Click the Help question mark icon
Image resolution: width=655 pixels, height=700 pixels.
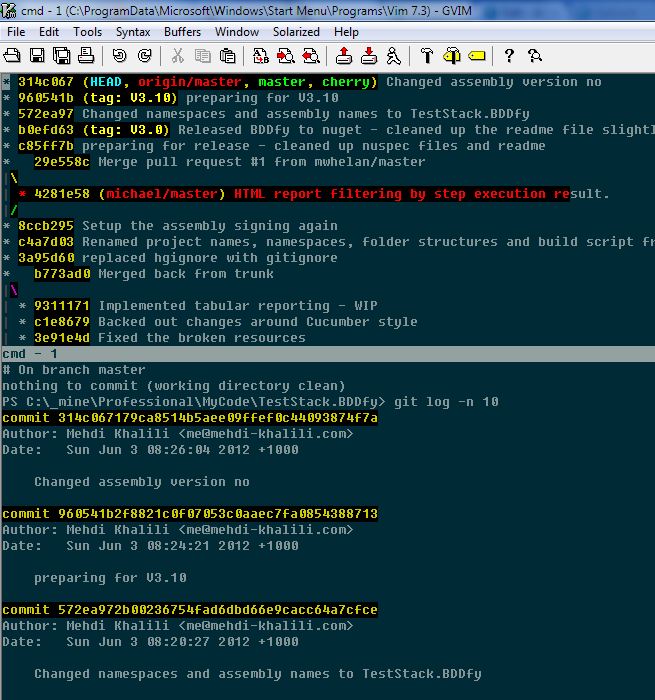[509, 56]
